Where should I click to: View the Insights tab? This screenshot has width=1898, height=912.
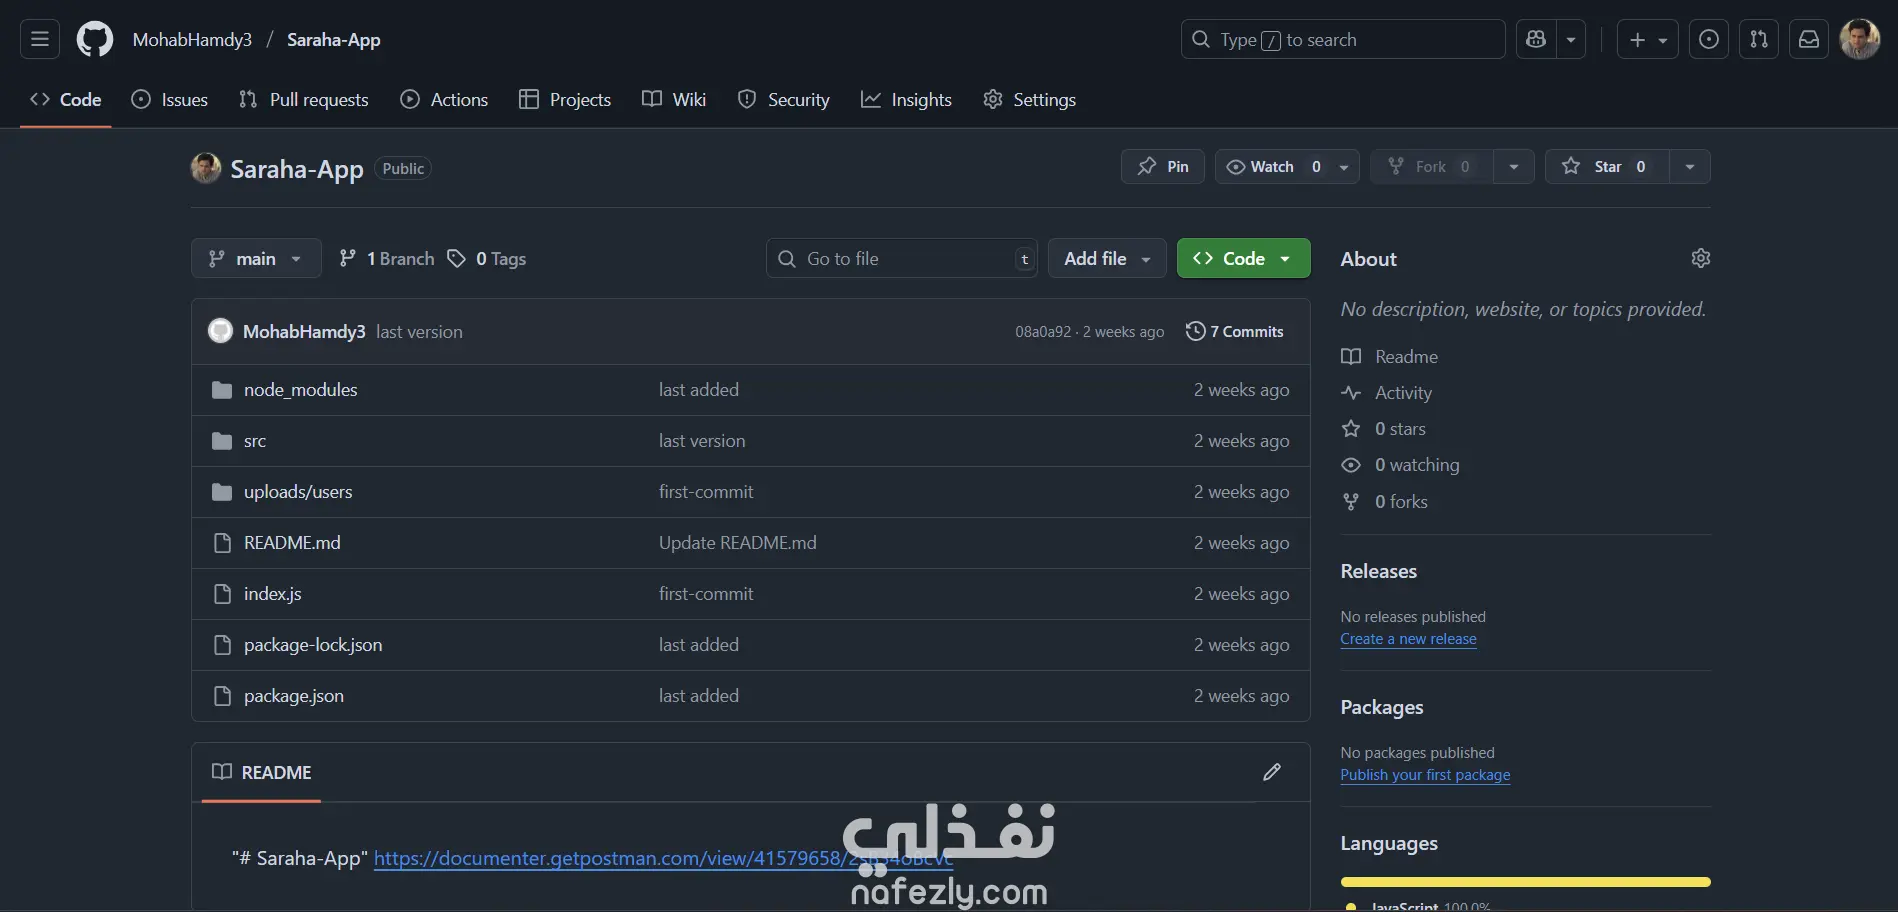coord(907,99)
